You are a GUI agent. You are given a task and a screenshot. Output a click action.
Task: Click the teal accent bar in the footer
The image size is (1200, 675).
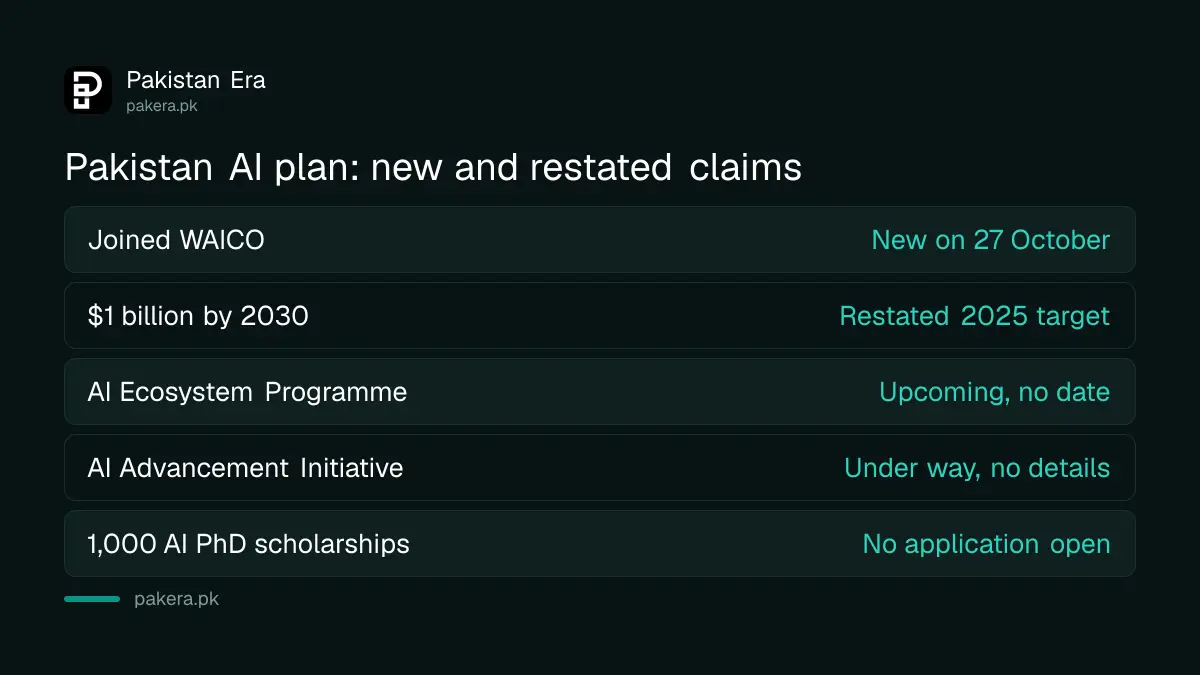click(92, 599)
